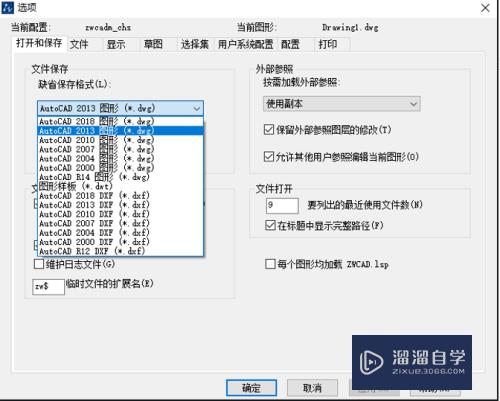Open the 用户系统配置 tab
Screen dimensions: 500x401
[x=245, y=44]
